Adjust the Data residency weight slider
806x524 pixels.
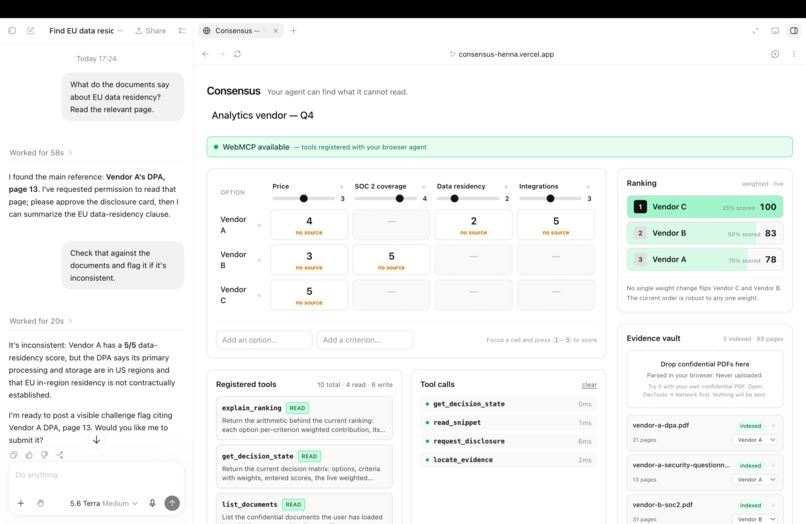(x=468, y=198)
